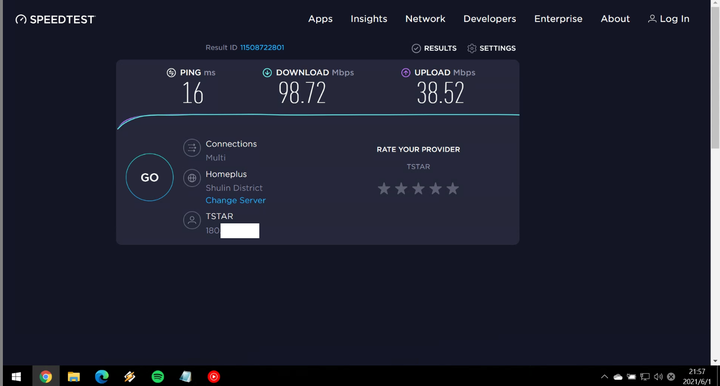This screenshot has height=386, width=720.
Task: Click the 98.72 download speed value
Action: [302, 93]
